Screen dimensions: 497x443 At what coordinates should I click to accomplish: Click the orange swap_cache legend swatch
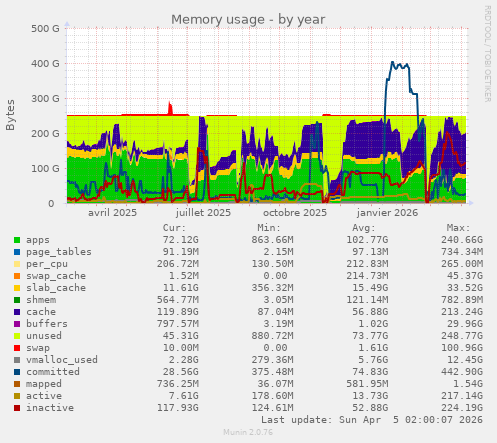point(17,276)
